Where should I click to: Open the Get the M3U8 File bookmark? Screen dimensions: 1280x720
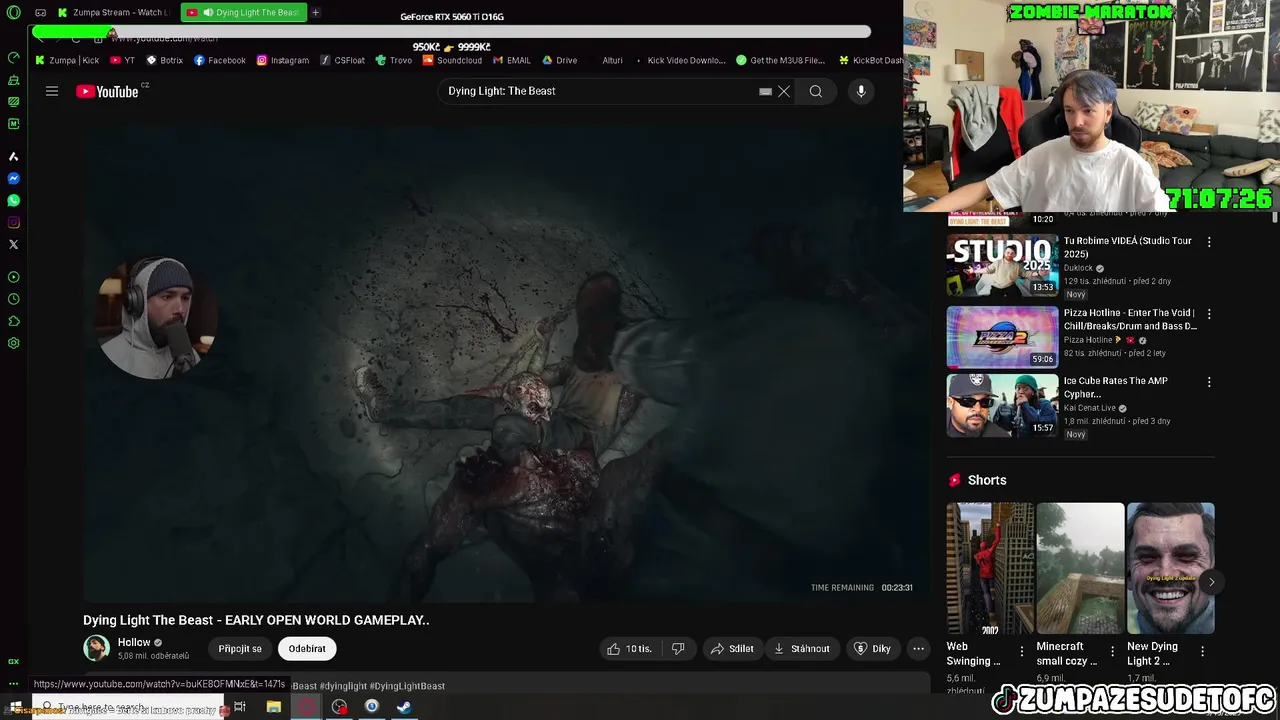point(781,60)
